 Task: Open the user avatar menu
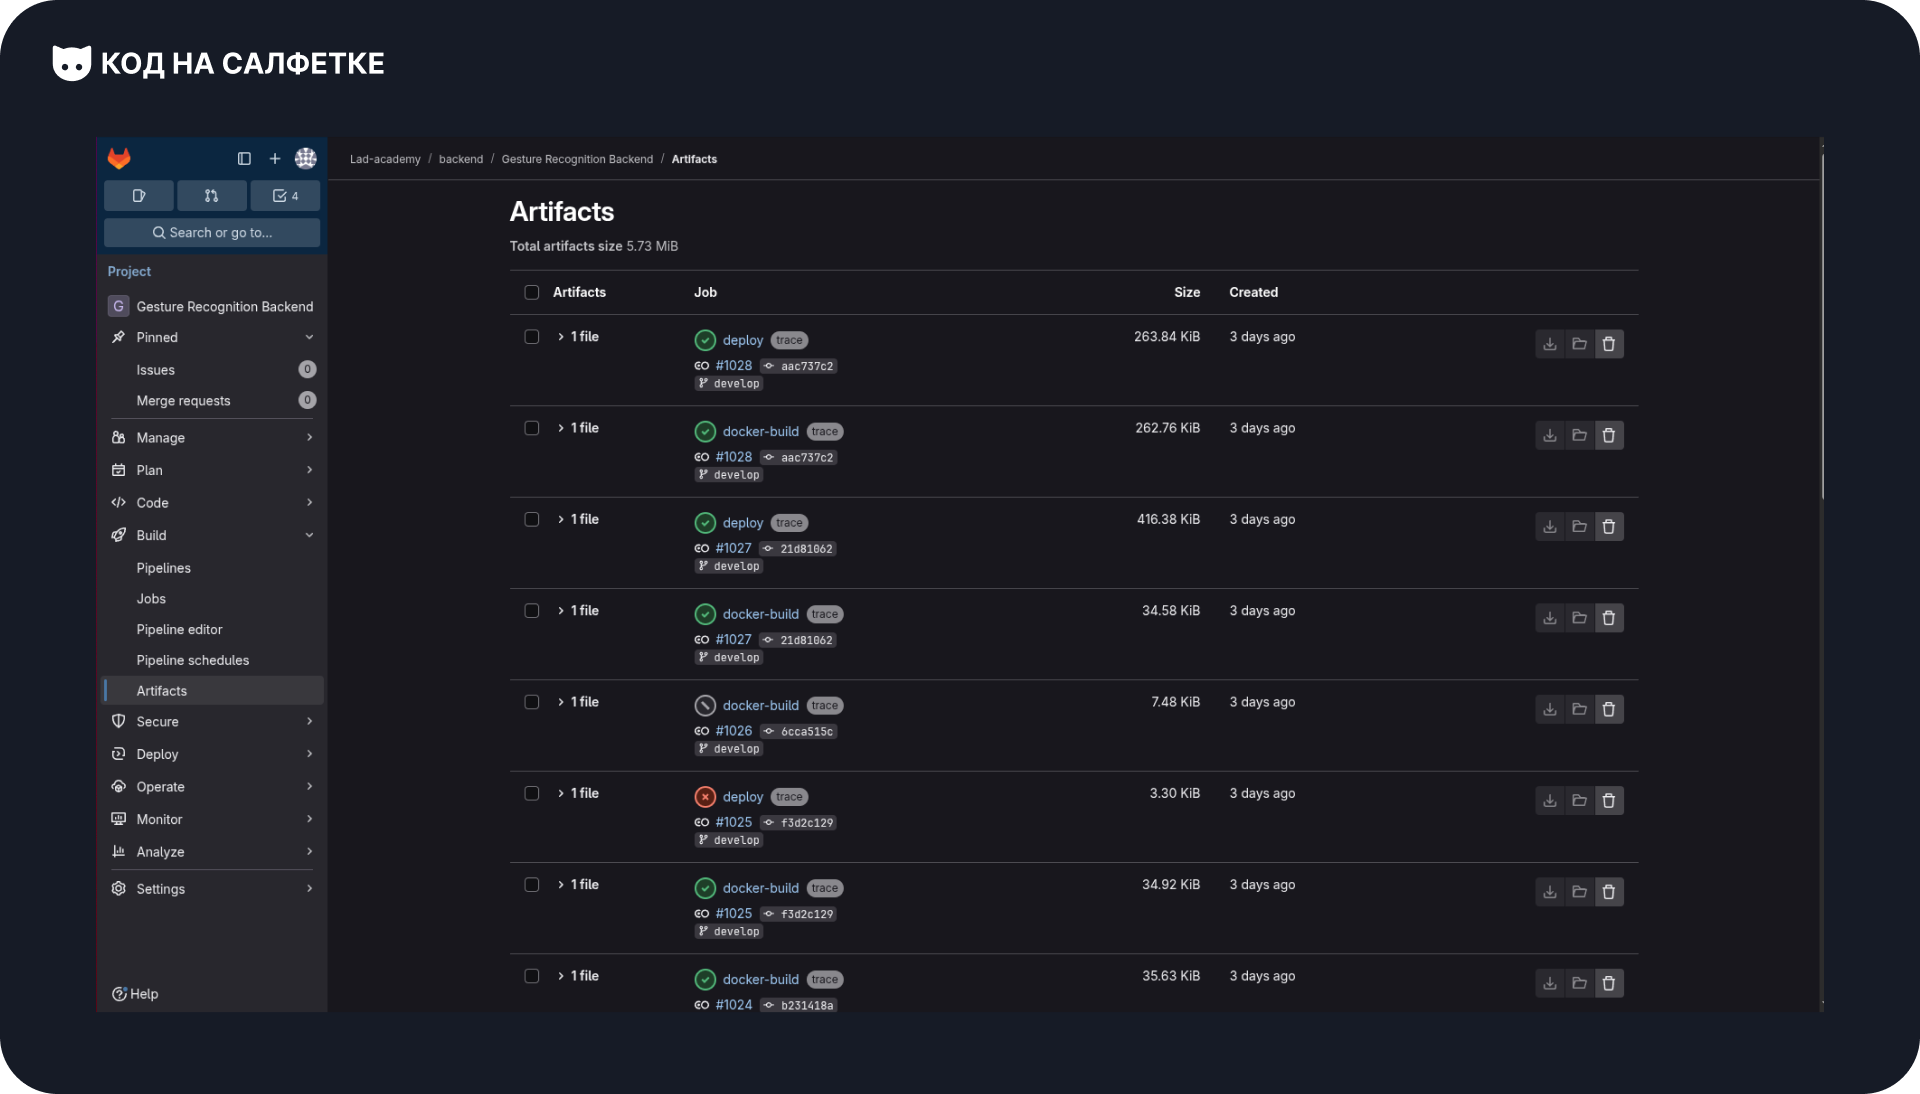point(306,158)
